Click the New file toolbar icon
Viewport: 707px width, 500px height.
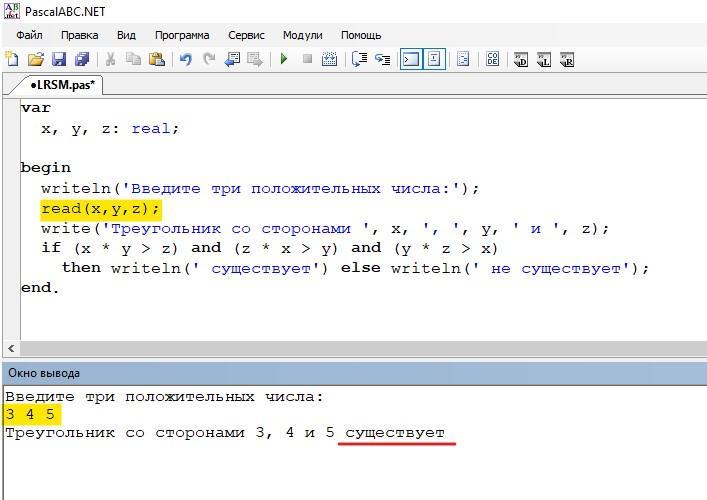click(x=12, y=59)
